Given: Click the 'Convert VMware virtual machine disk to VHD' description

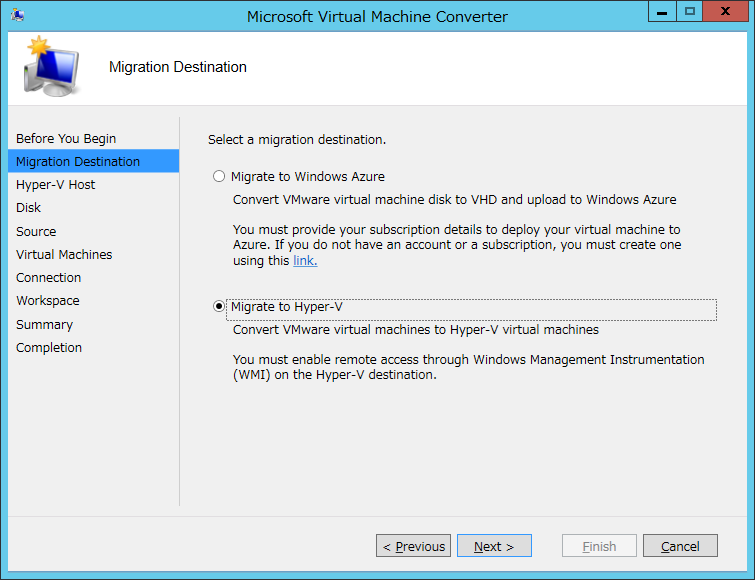Looking at the screenshot, I should (455, 200).
